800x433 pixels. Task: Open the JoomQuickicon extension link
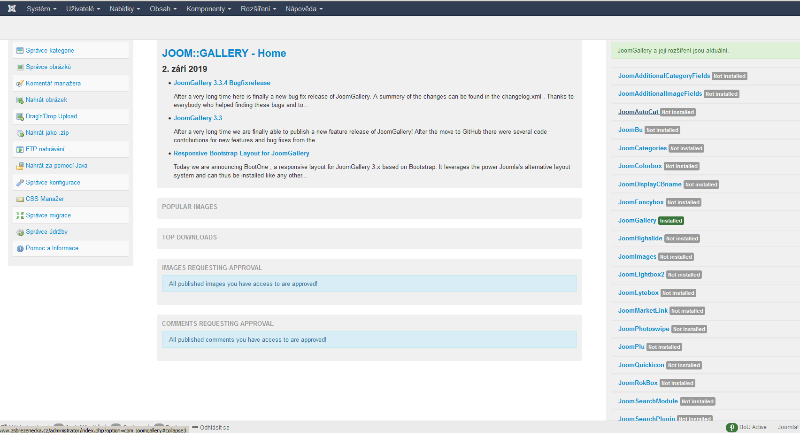pos(641,365)
